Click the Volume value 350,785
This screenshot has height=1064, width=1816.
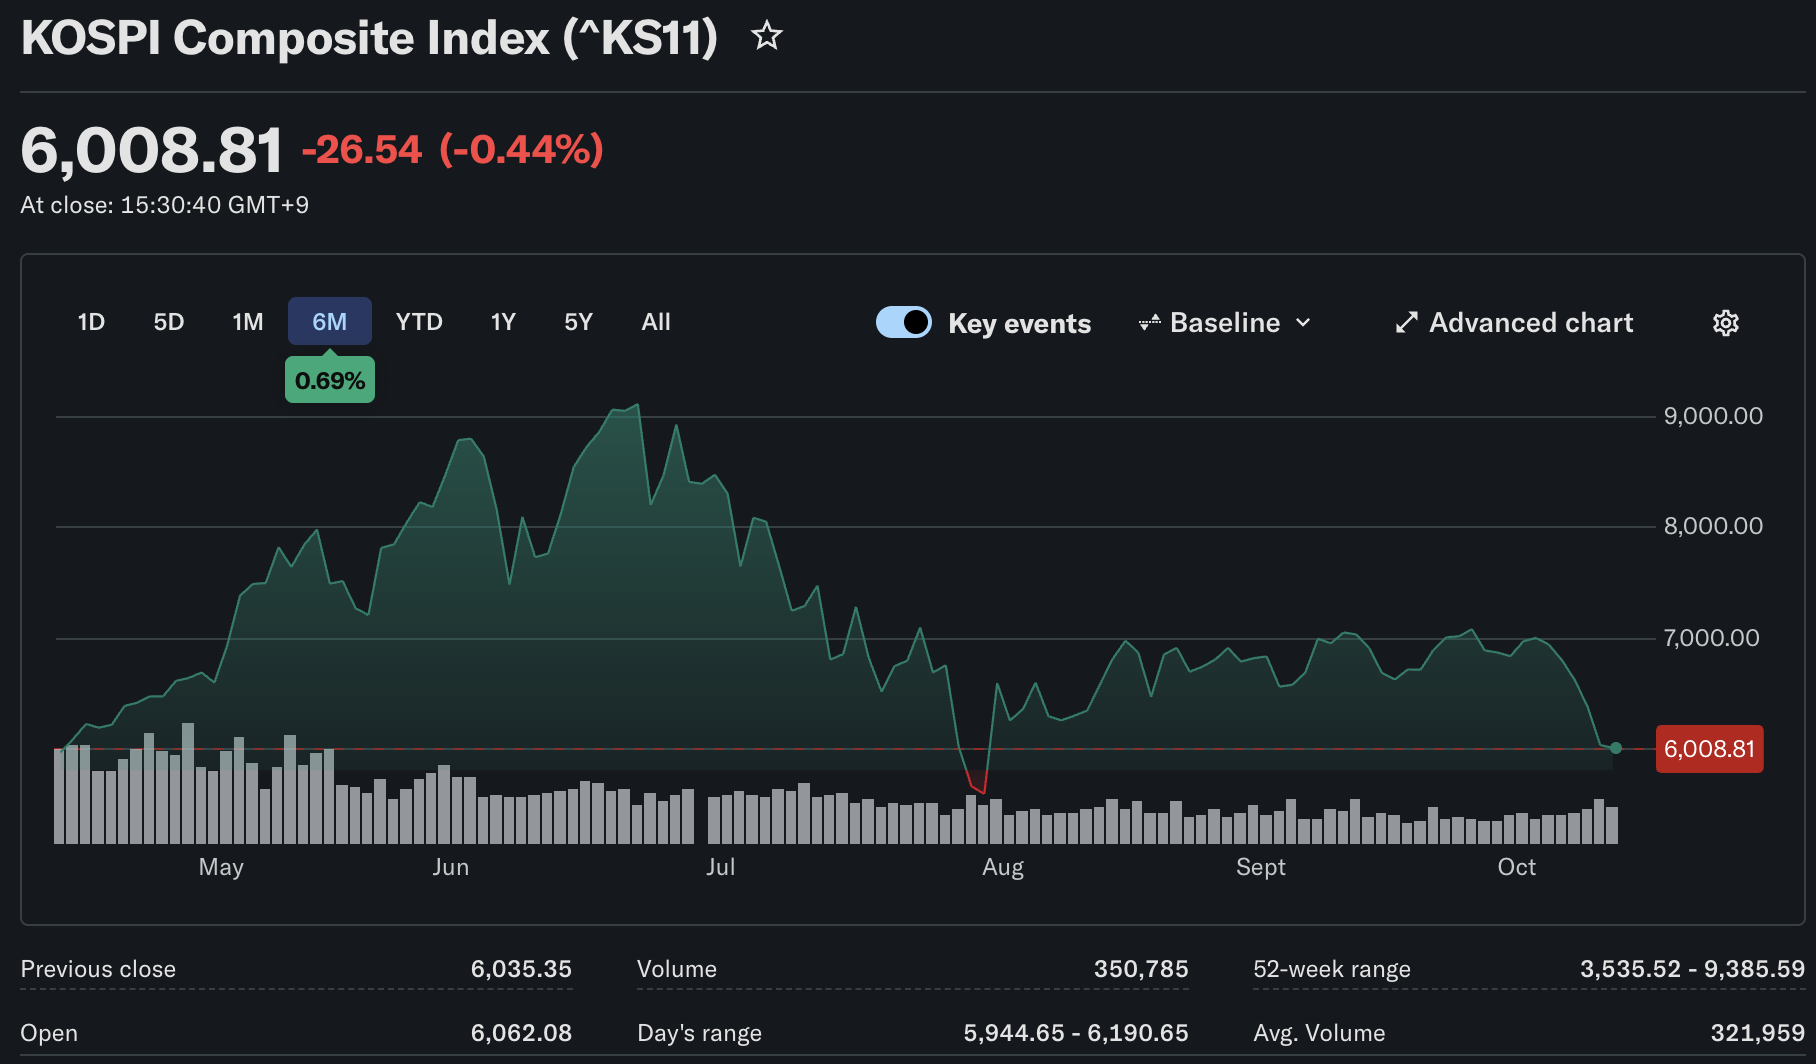(1141, 969)
